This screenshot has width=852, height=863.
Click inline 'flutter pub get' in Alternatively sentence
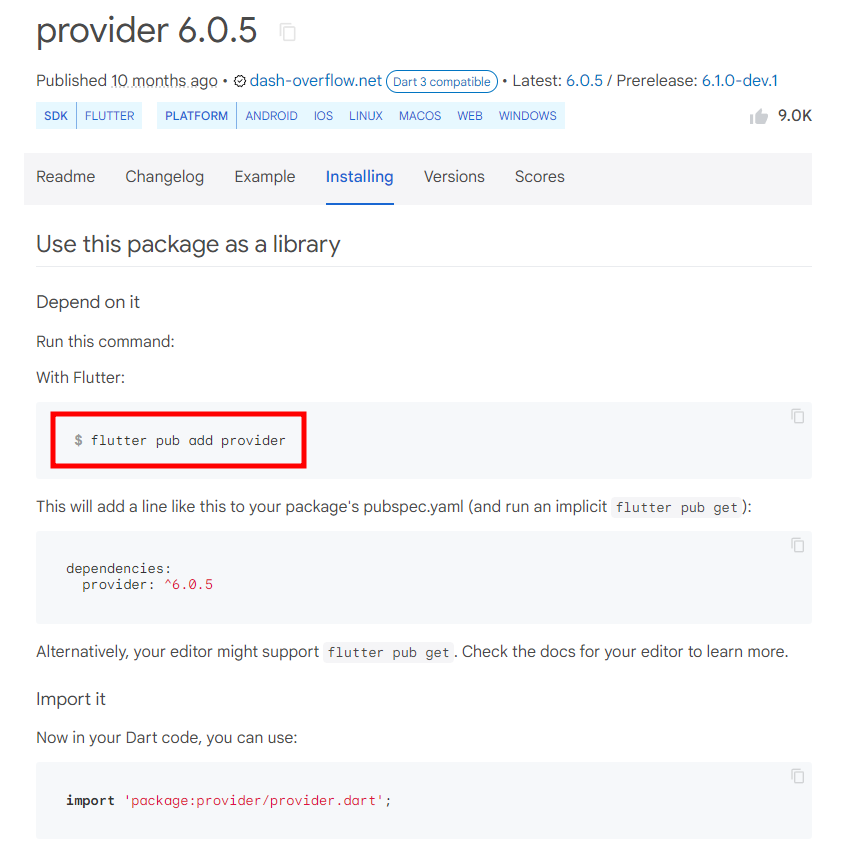(x=388, y=652)
